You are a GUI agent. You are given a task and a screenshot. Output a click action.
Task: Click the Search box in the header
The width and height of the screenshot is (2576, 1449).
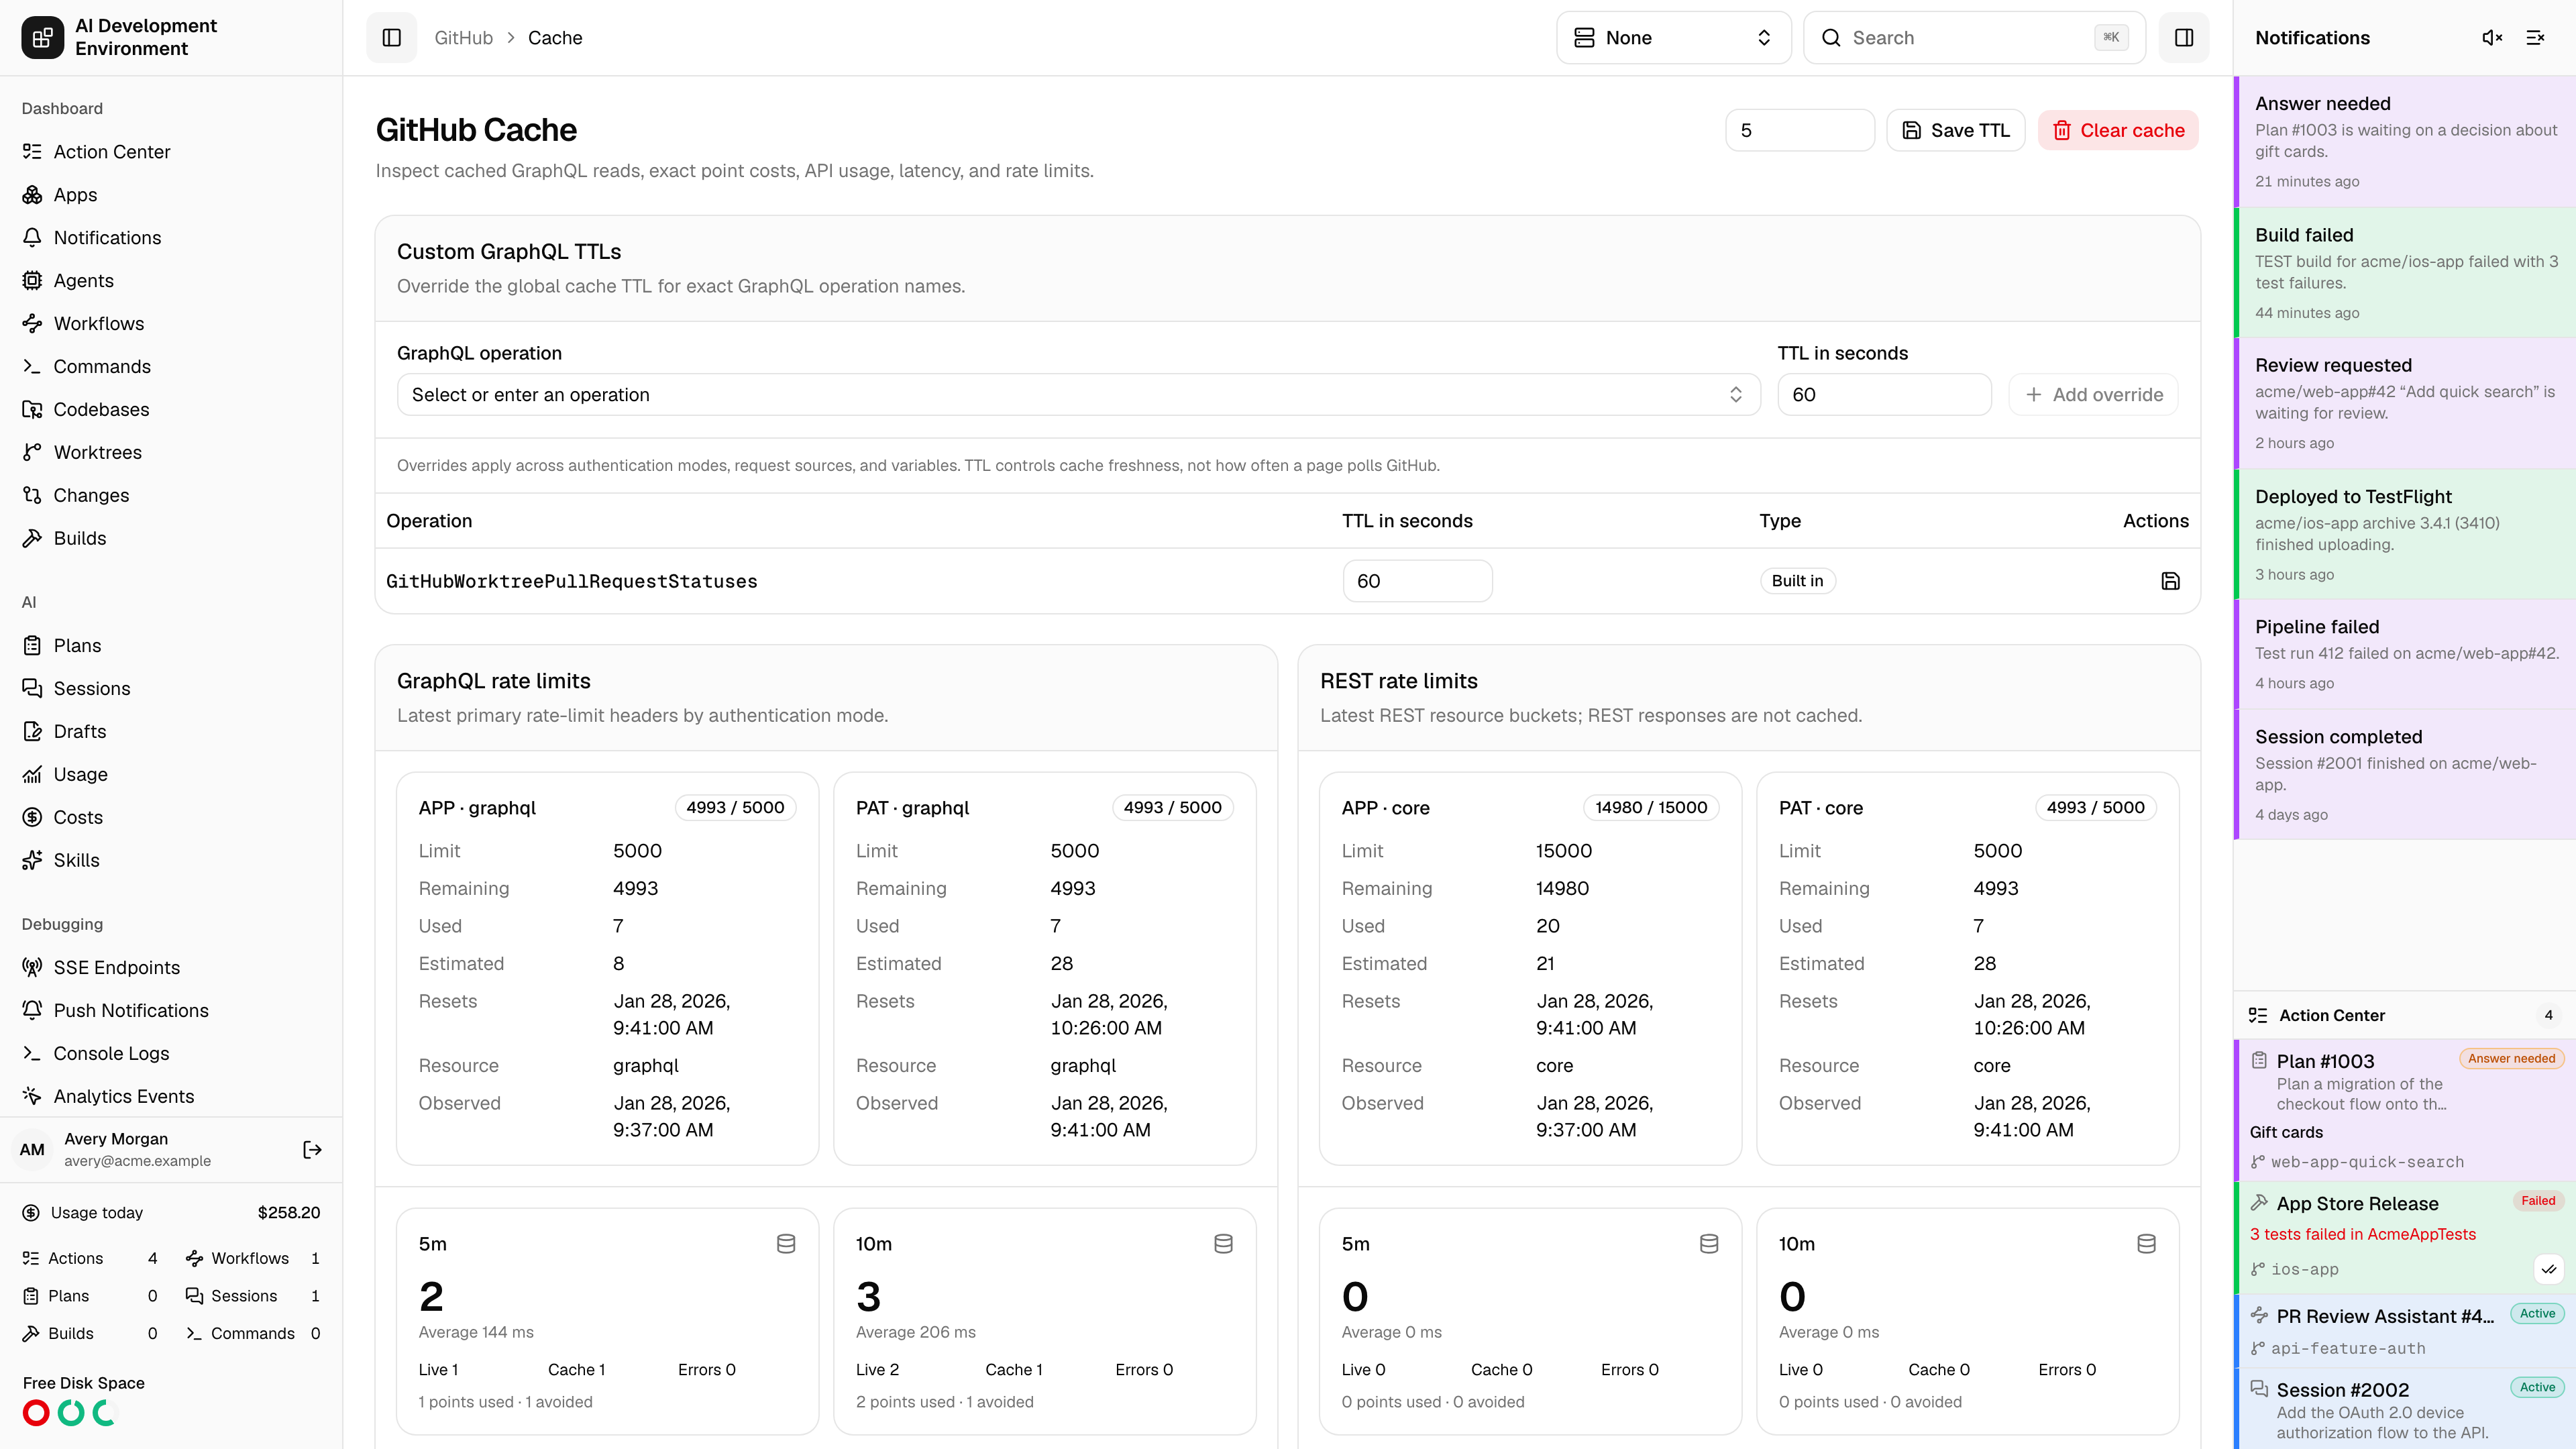1974,38
